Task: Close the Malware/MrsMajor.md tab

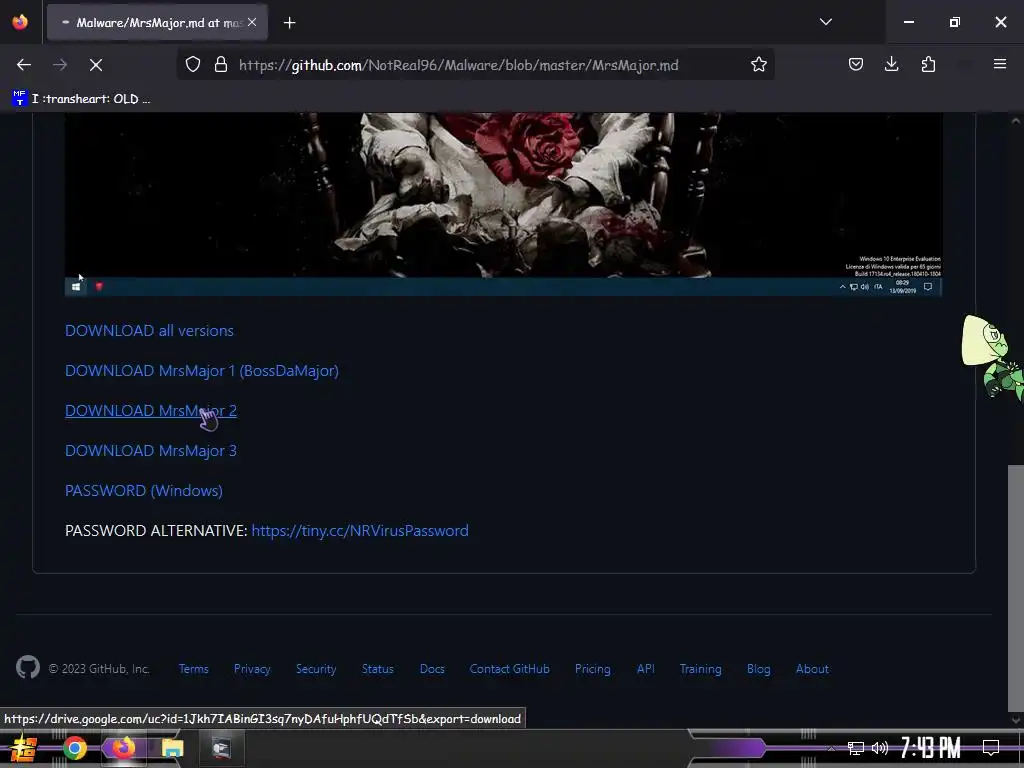Action: (x=252, y=22)
